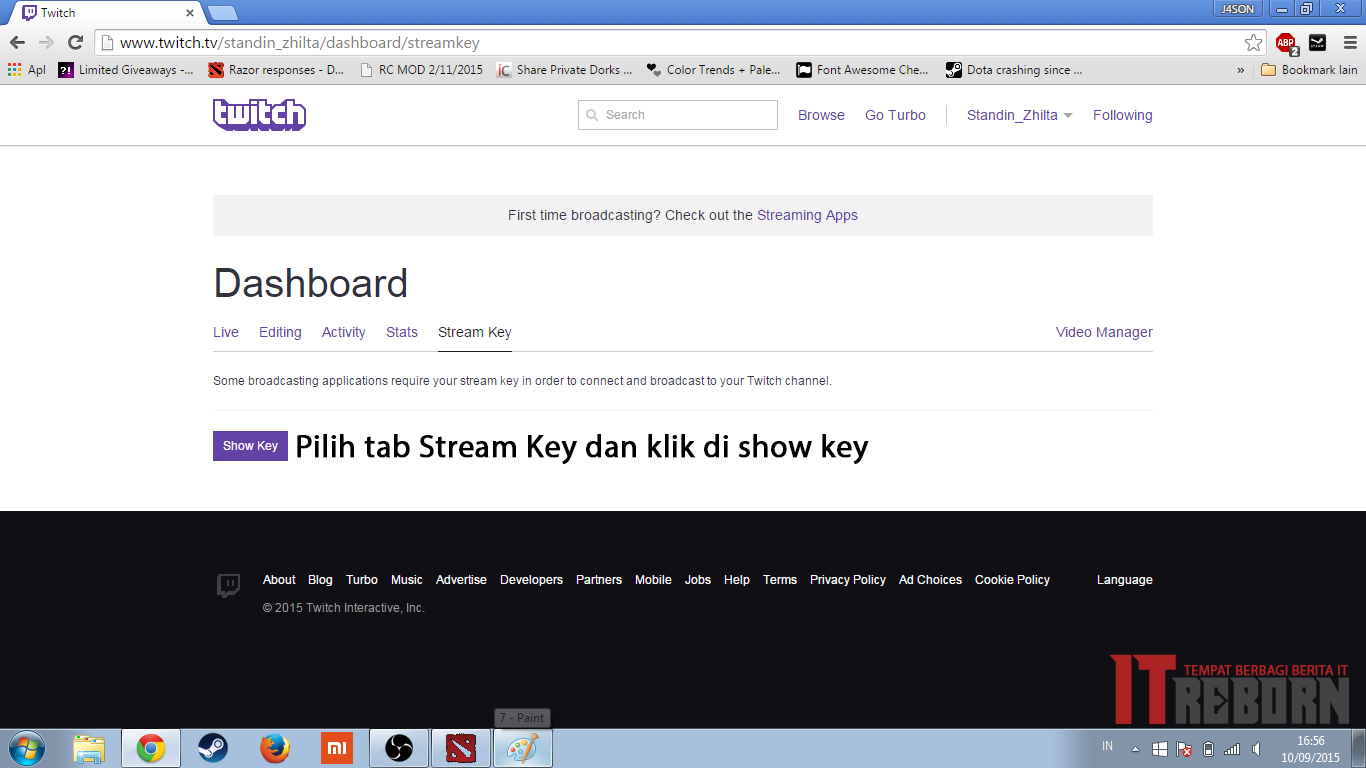Open Language selector in footer
Screen dimensions: 1366x768
tap(1125, 580)
